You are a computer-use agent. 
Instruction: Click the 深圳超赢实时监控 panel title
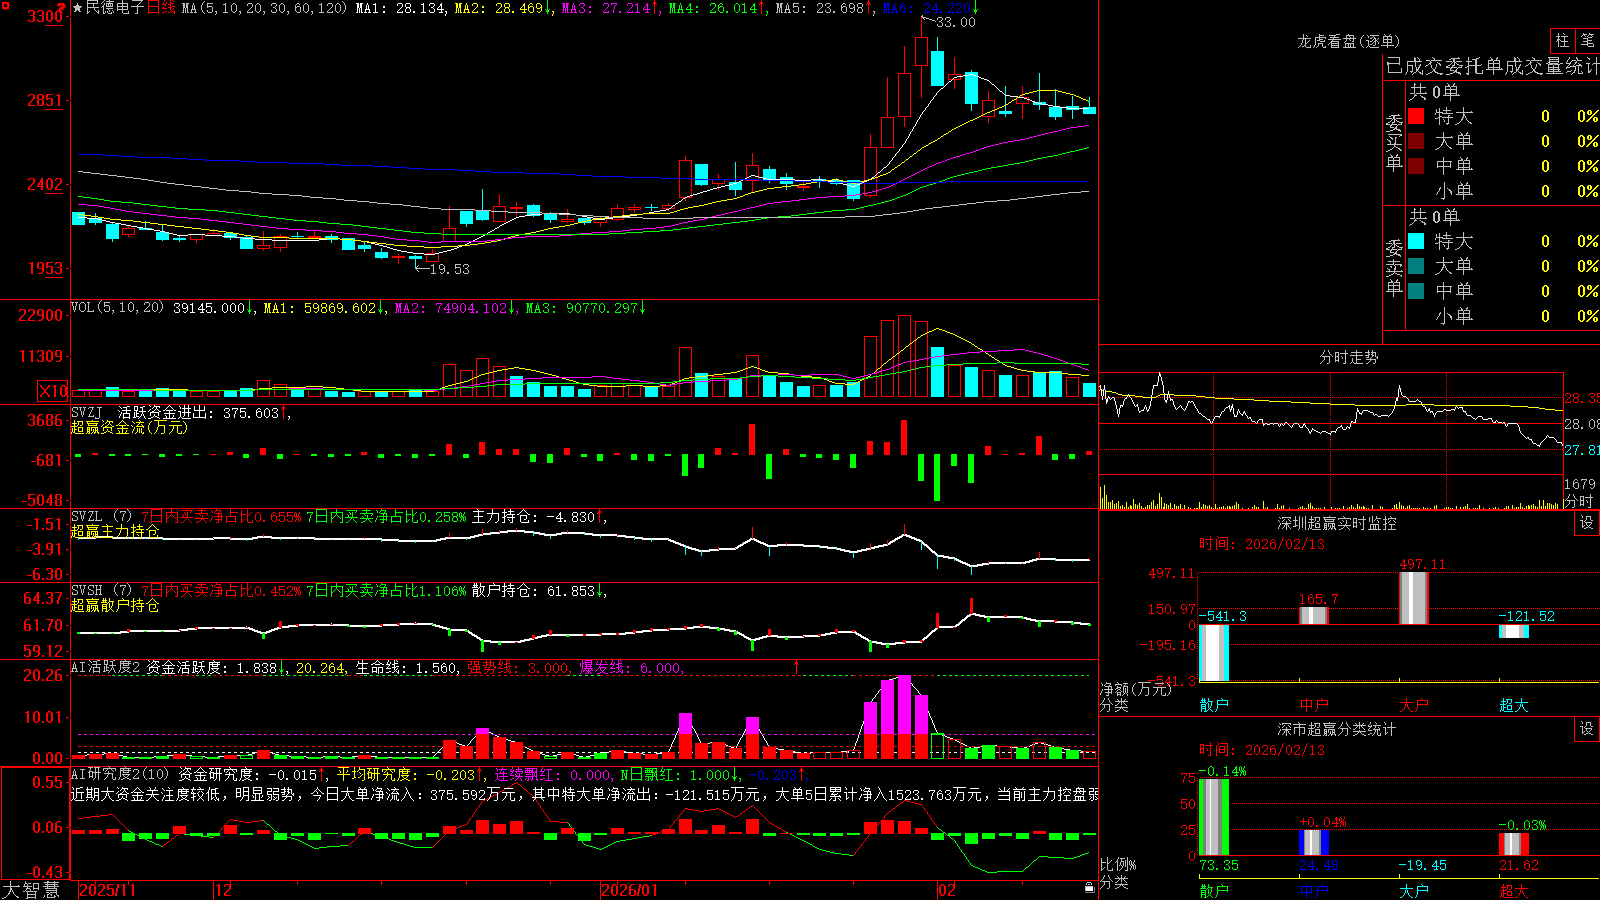click(1337, 523)
